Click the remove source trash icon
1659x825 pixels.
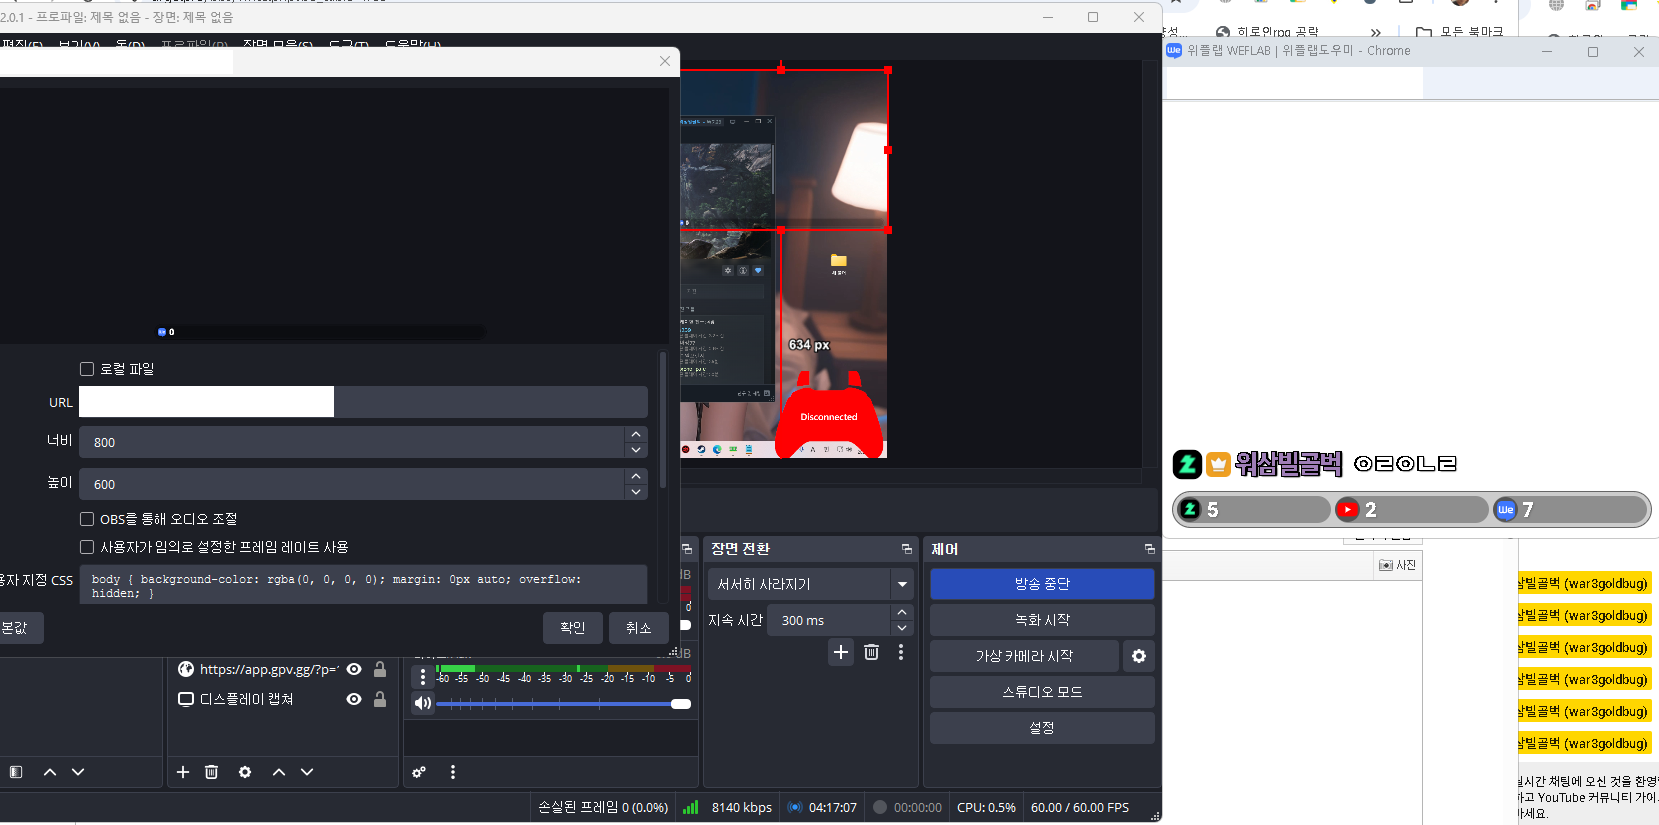(212, 772)
